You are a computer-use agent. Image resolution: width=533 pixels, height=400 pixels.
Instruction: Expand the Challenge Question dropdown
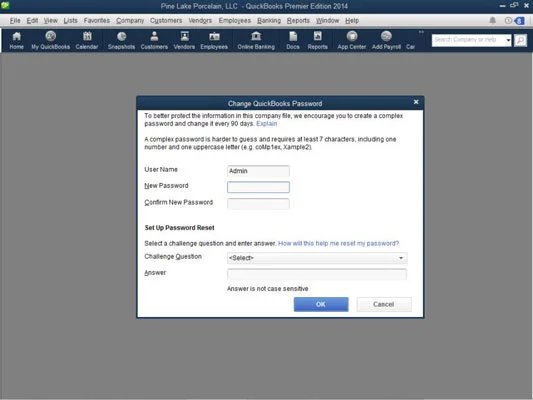coord(401,258)
